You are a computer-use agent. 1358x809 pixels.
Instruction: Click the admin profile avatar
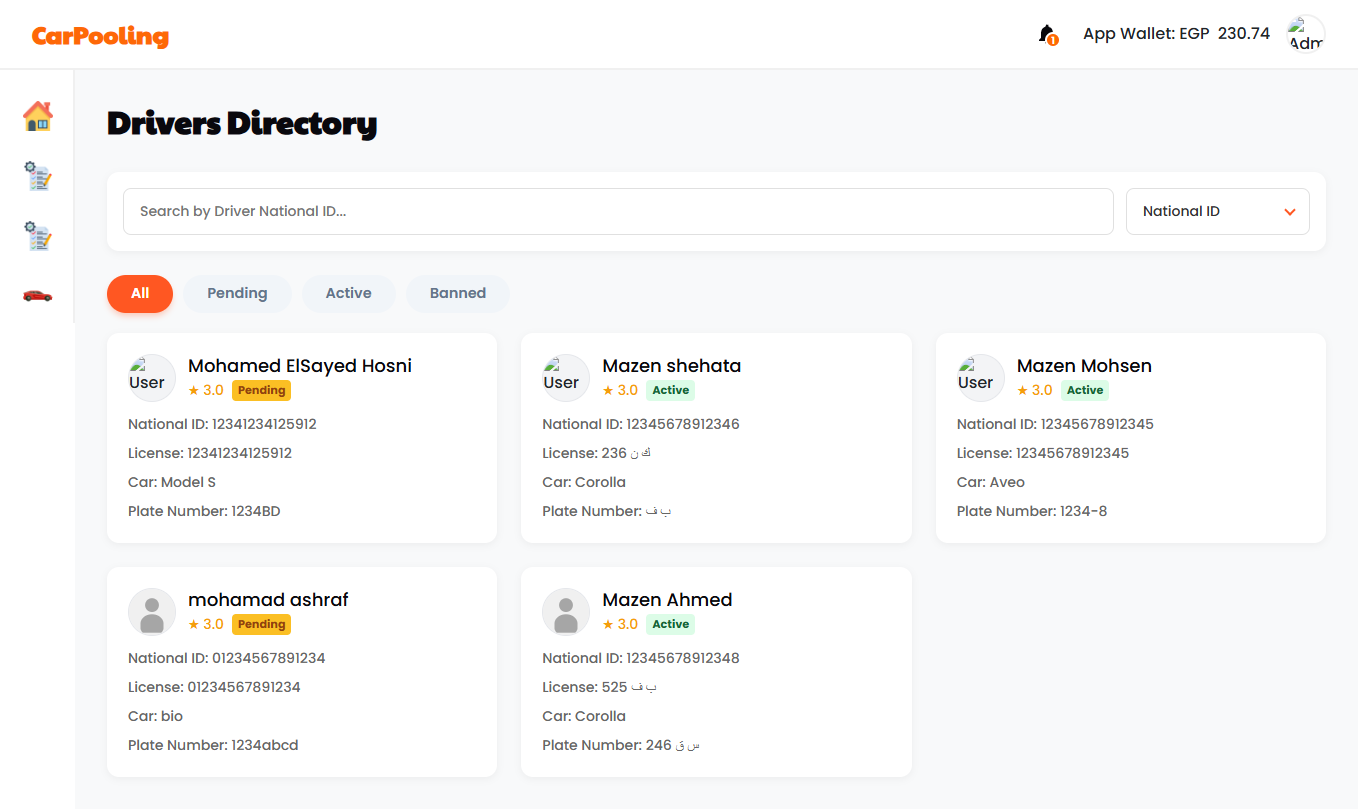(x=1305, y=34)
